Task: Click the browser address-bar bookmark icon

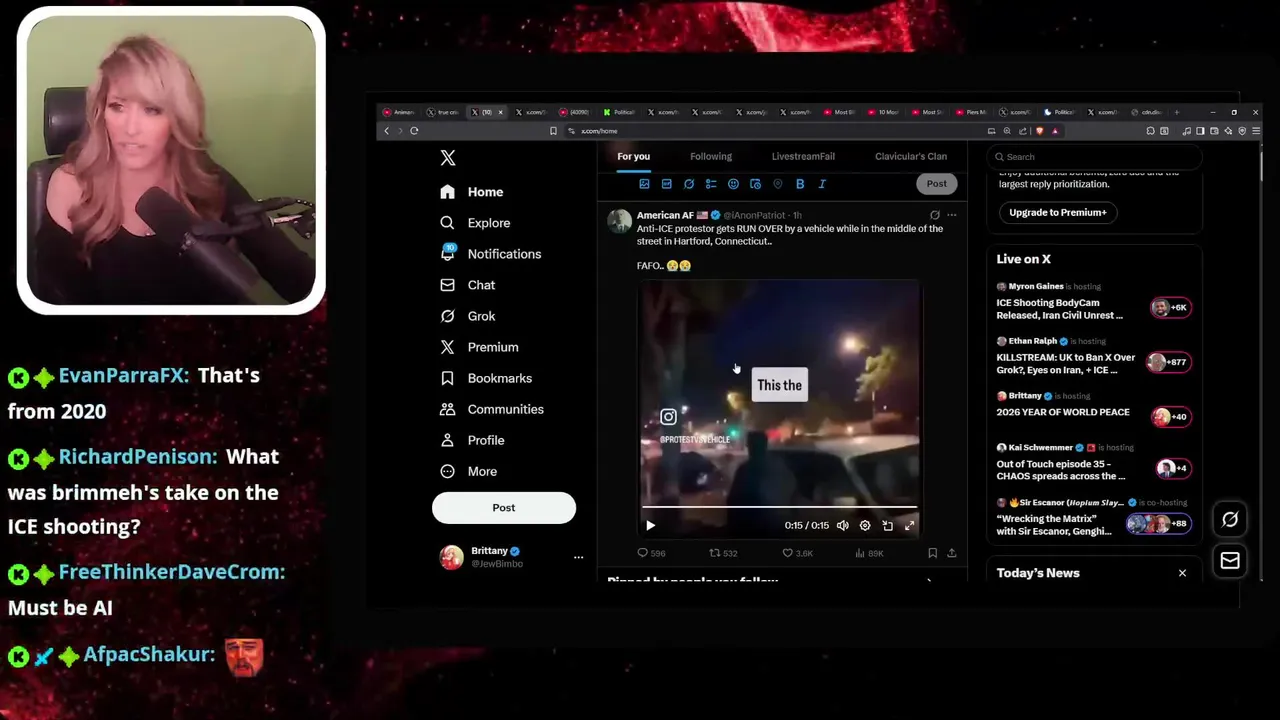Action: tap(553, 131)
